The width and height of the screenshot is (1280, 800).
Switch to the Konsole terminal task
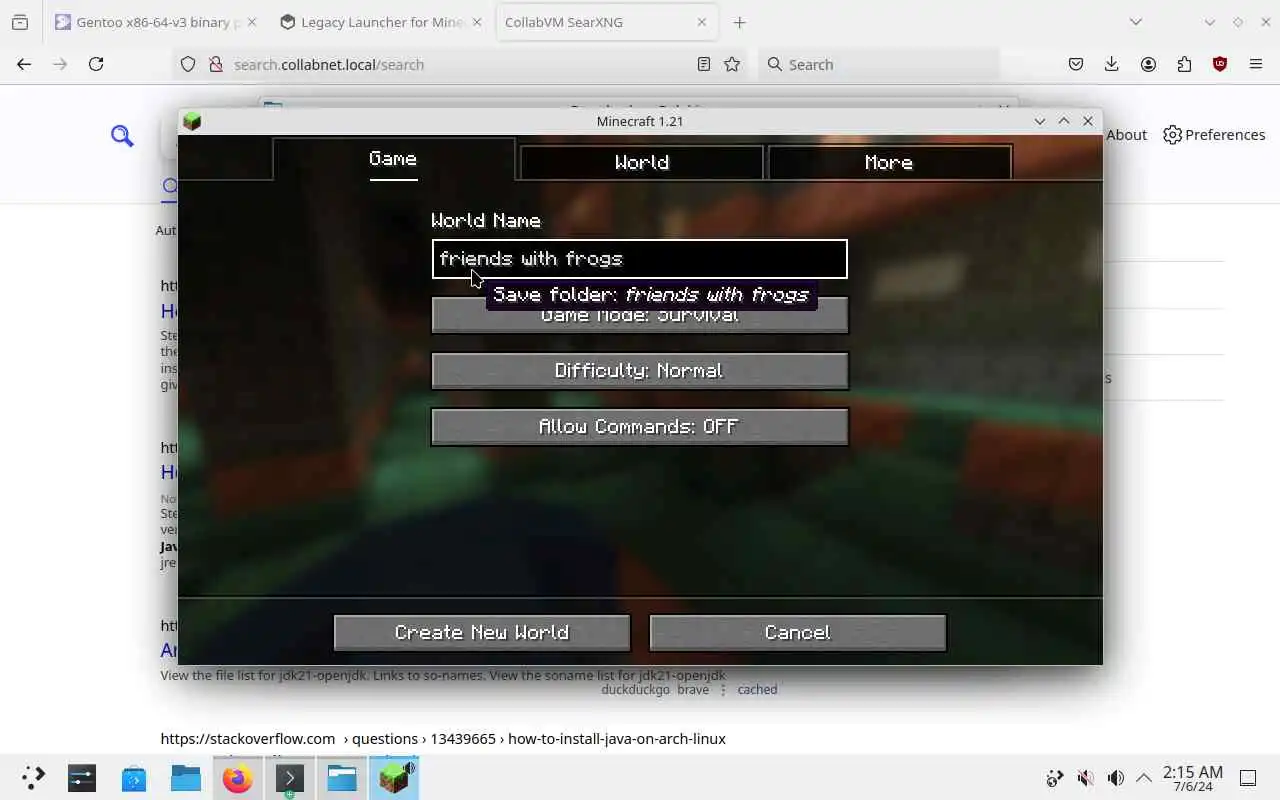(290, 778)
